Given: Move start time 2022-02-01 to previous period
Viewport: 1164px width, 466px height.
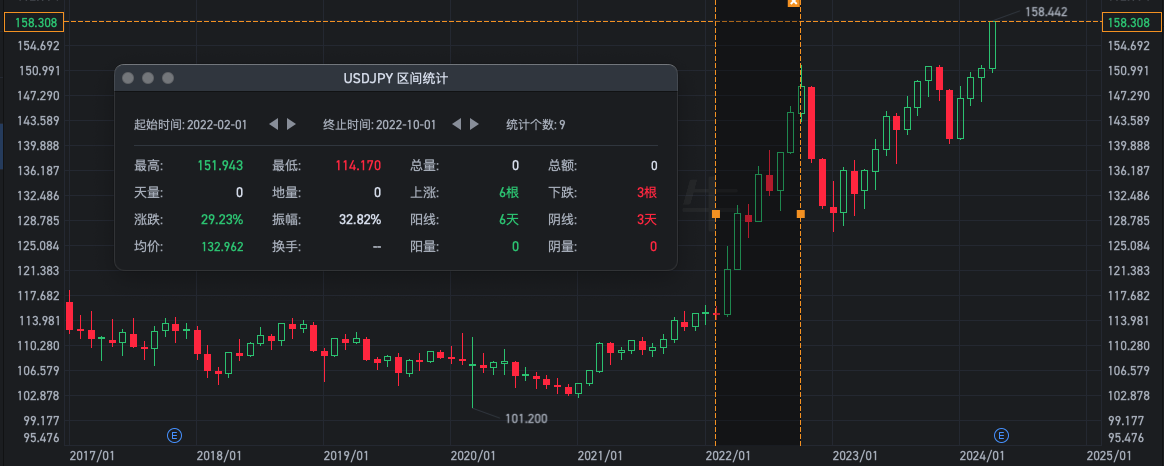Looking at the screenshot, I should coord(273,124).
